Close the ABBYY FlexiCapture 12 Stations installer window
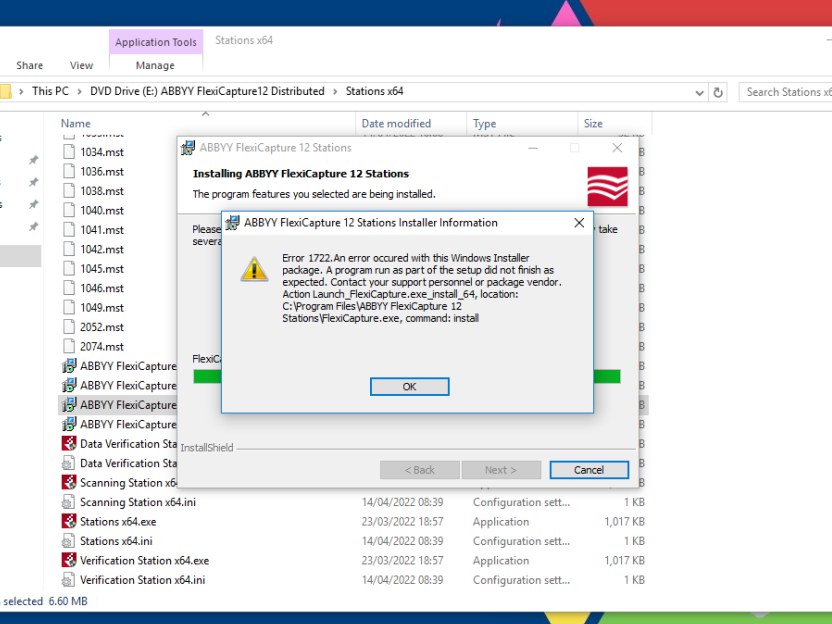 pos(617,148)
